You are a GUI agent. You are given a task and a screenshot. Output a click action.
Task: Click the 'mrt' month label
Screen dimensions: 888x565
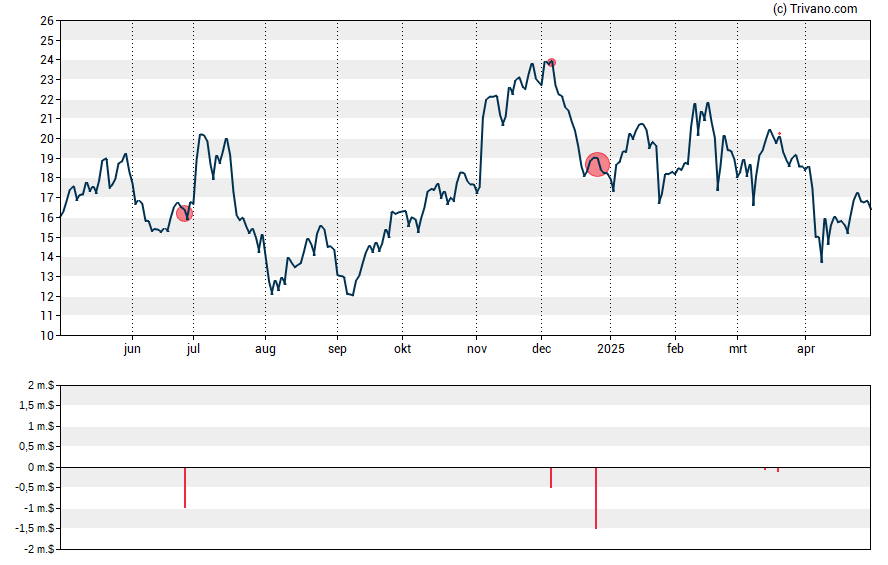coord(738,349)
